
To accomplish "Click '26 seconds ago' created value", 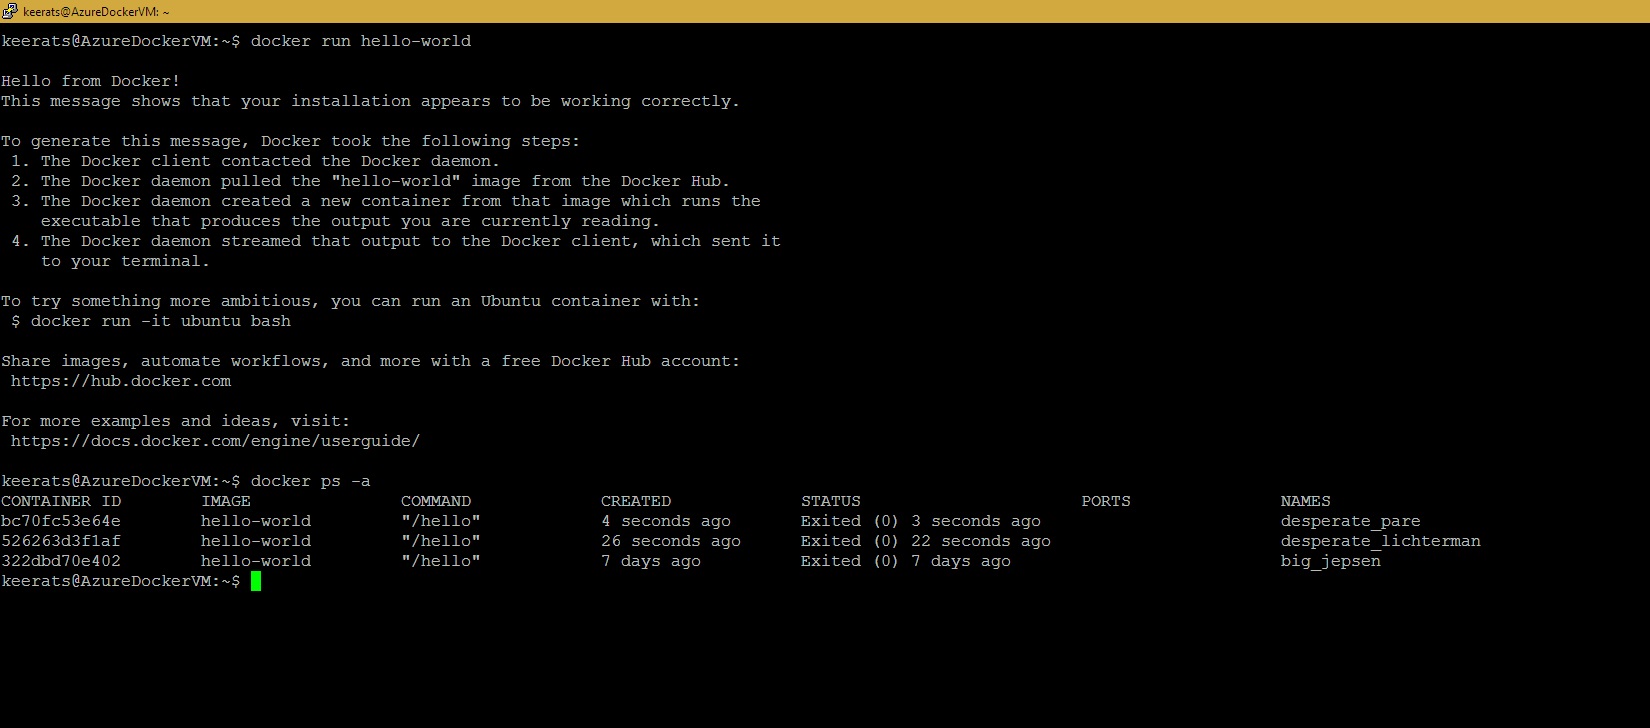I will click(671, 541).
